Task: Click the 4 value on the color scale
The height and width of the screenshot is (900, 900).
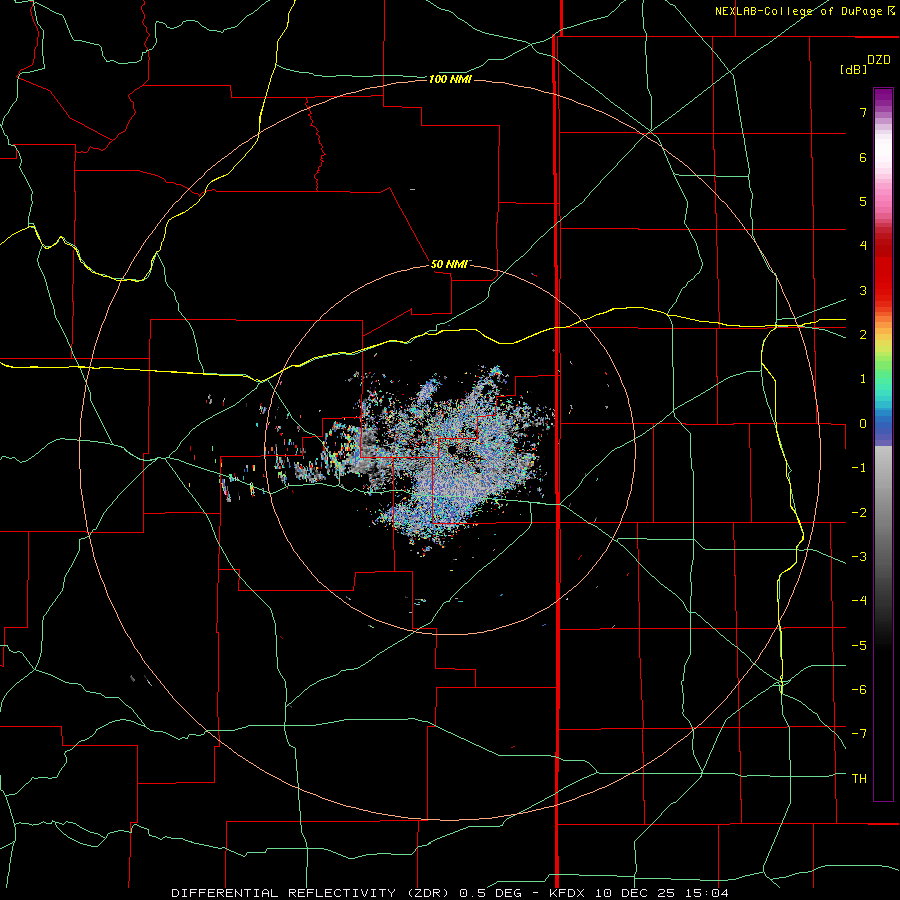Action: tap(863, 246)
